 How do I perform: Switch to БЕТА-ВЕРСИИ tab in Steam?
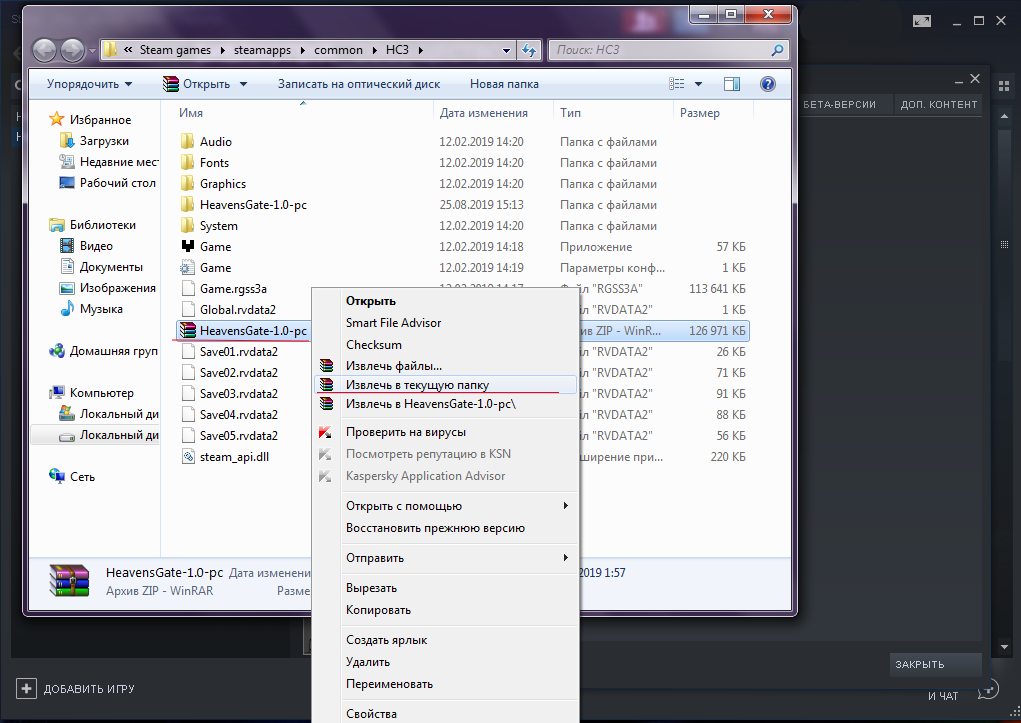(x=839, y=105)
